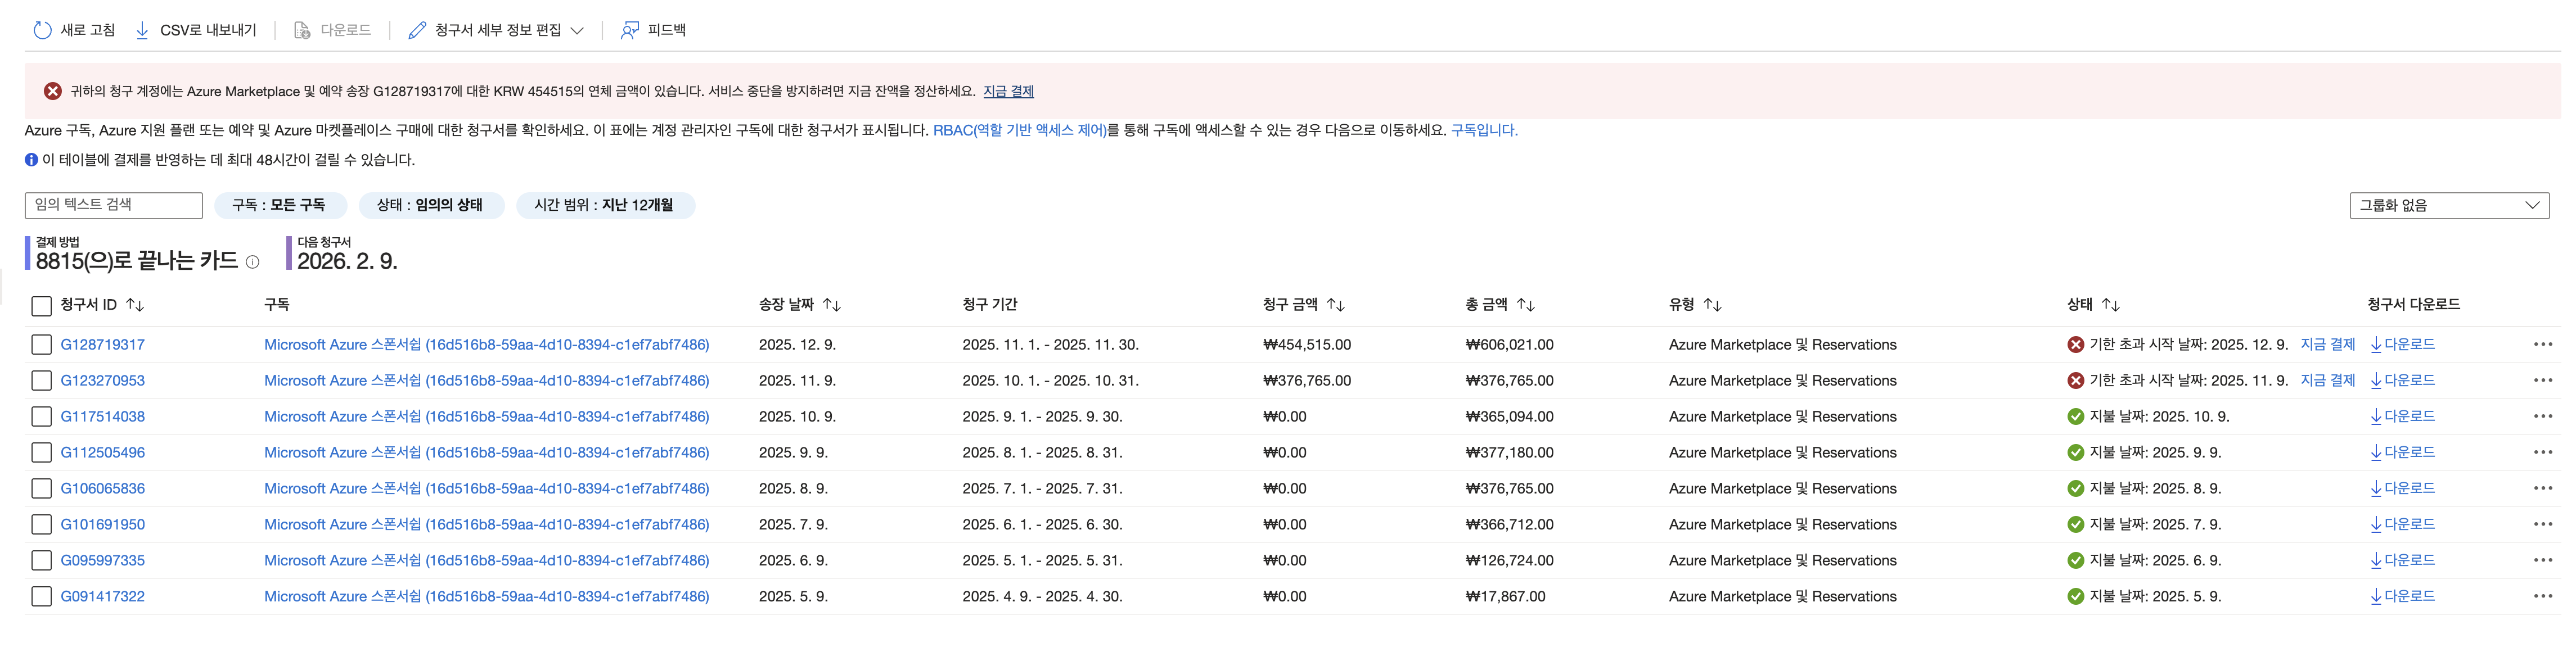The height and width of the screenshot is (652, 2576).
Task: Open more options for invoice G091417322
Action: pos(2543,597)
